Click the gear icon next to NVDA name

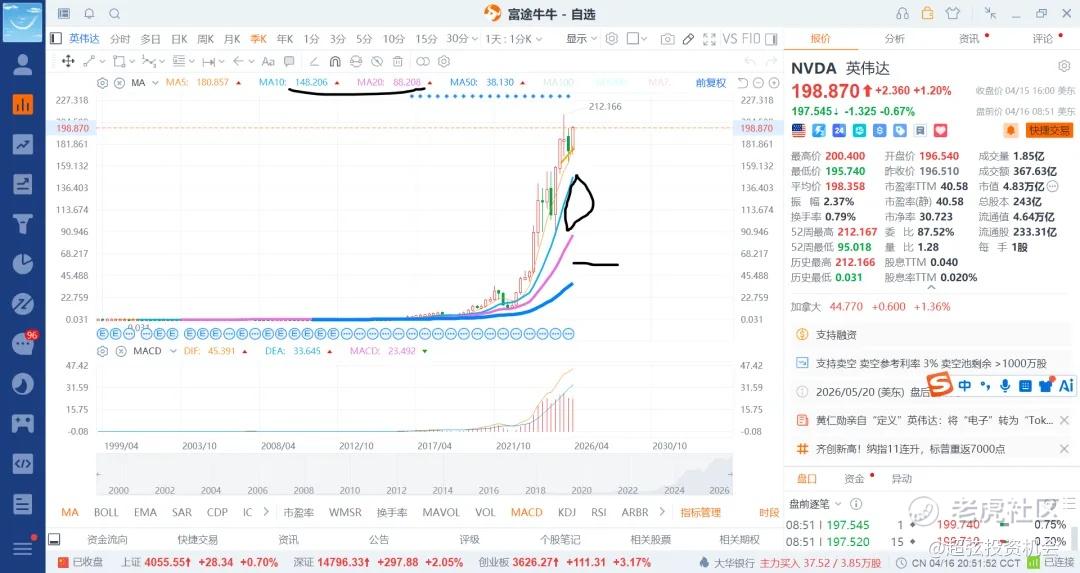tap(1063, 66)
